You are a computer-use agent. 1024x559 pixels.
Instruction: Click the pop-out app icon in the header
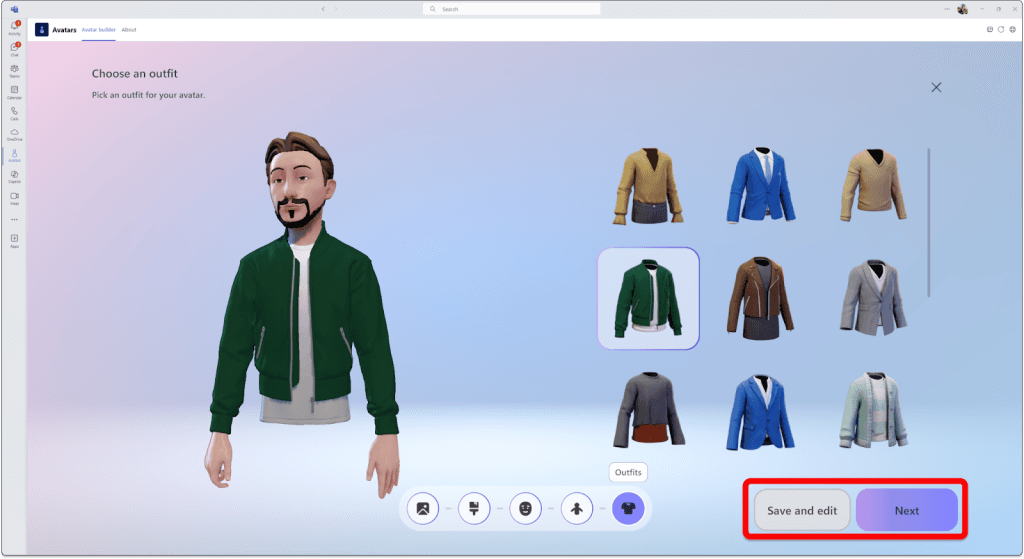point(990,29)
